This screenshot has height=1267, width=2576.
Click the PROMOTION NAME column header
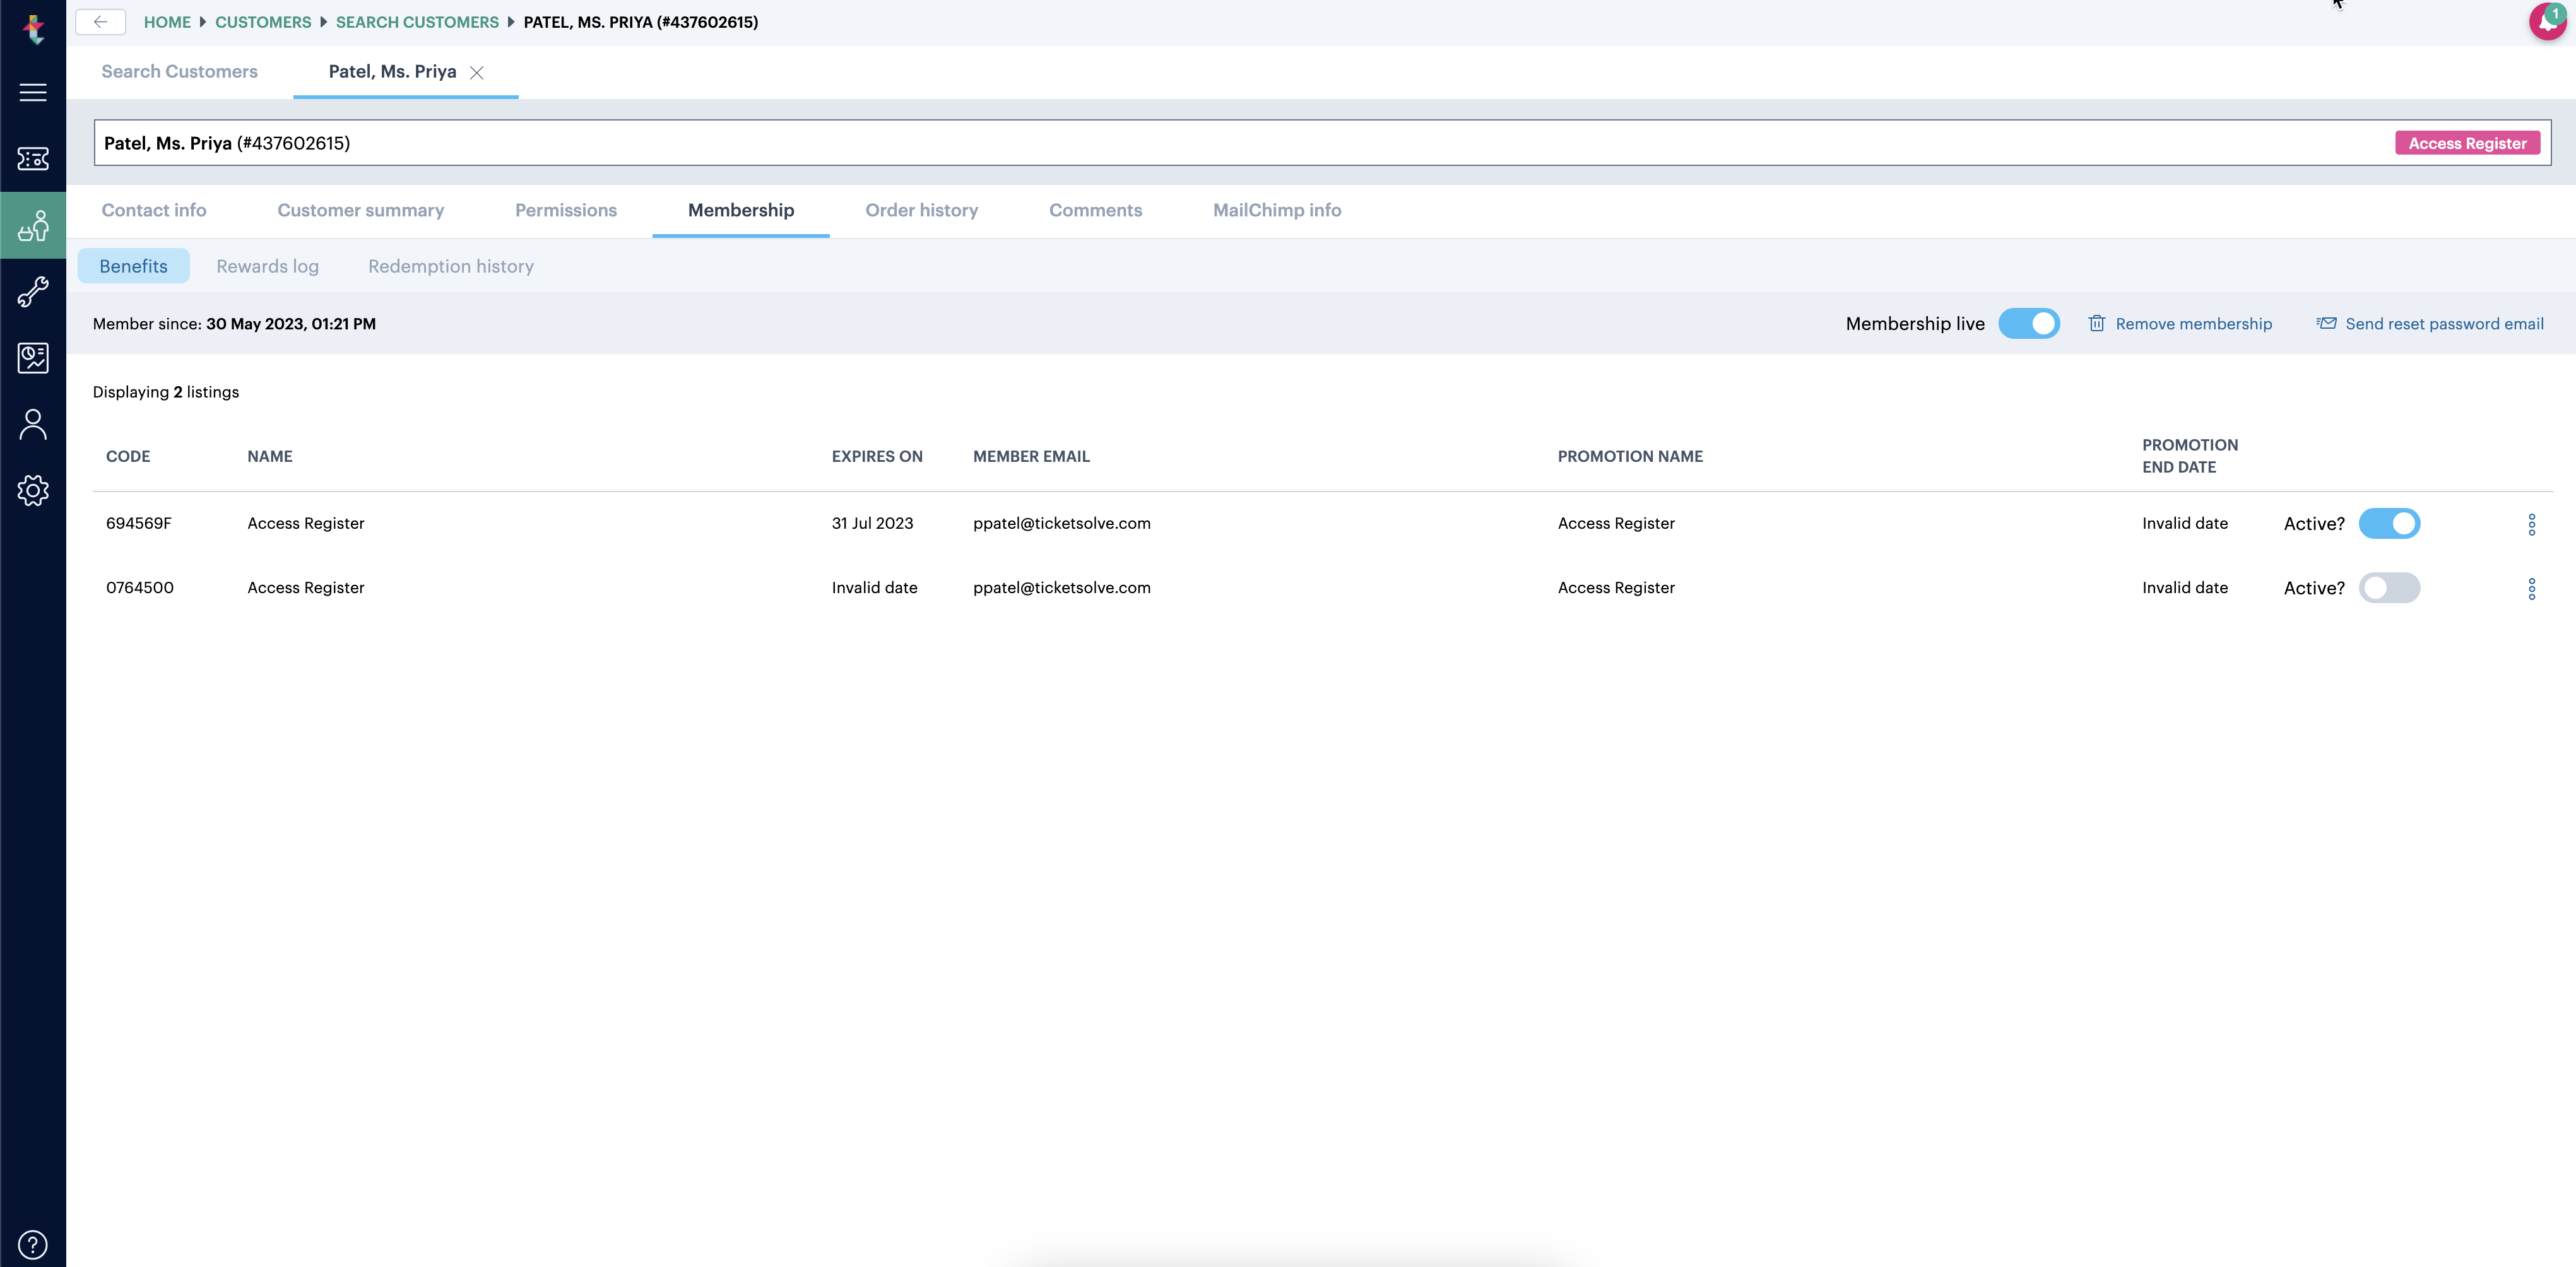point(1630,456)
